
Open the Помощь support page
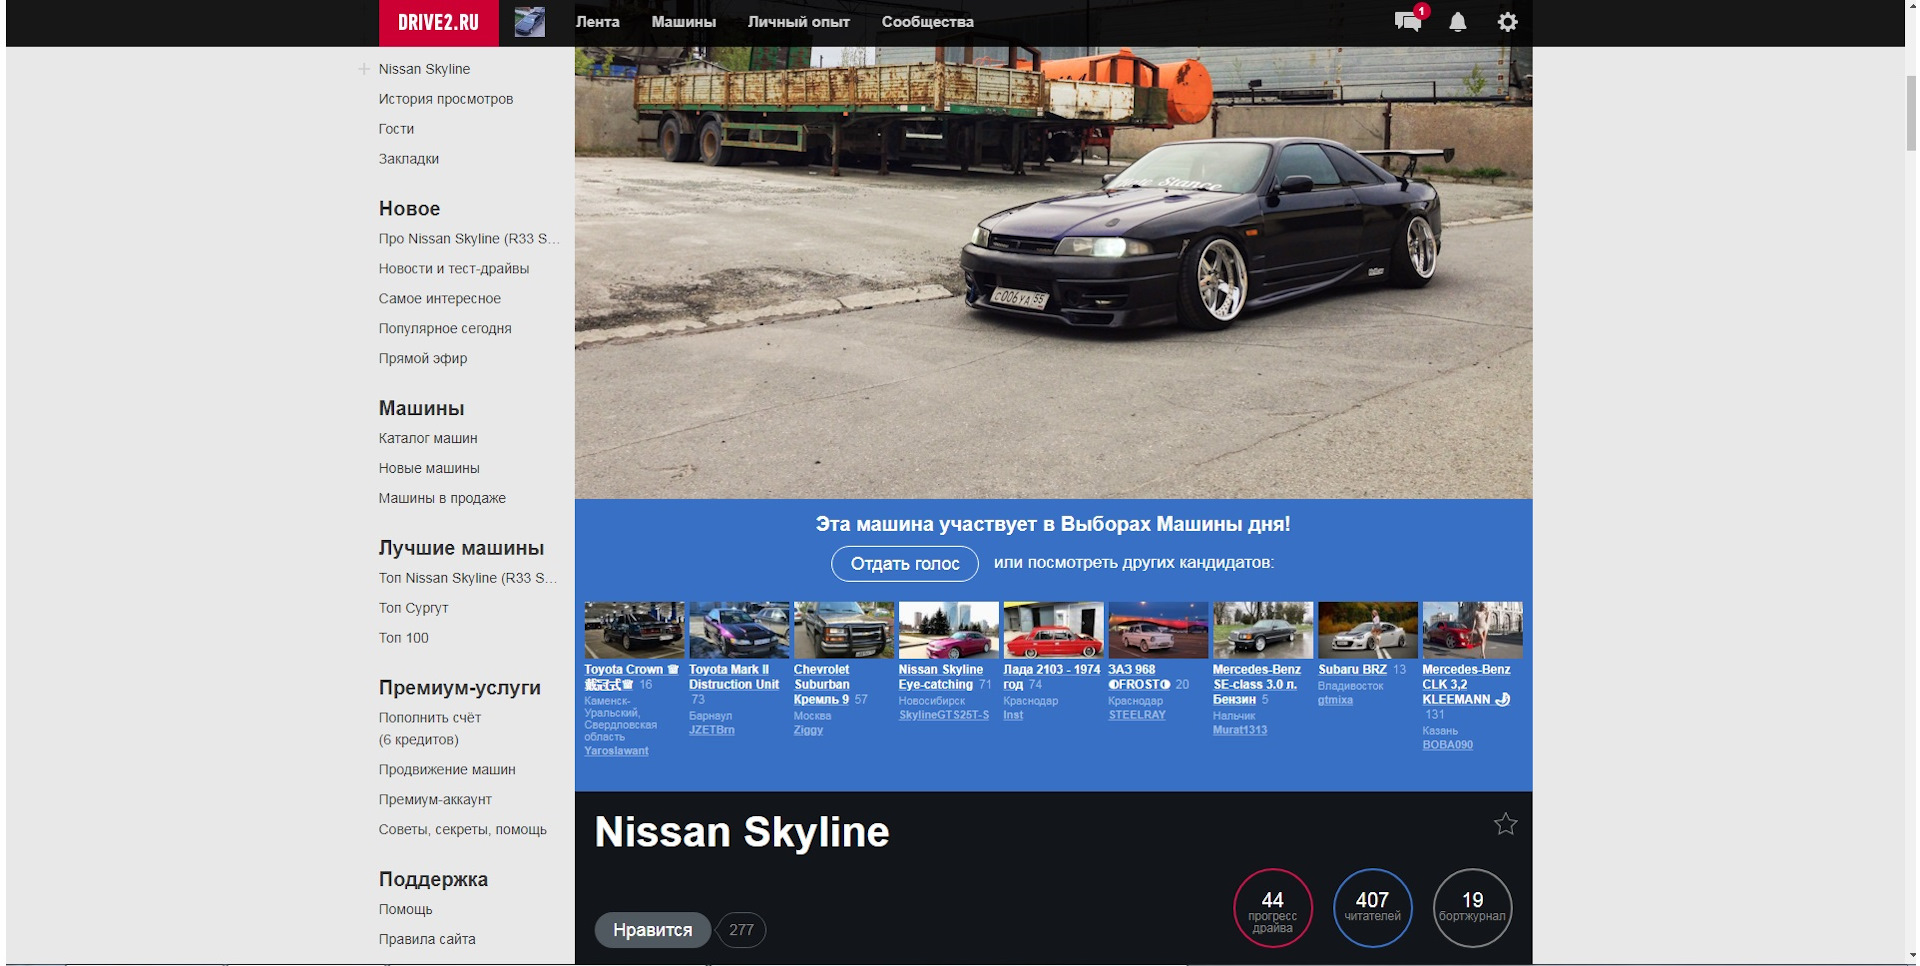[405, 909]
